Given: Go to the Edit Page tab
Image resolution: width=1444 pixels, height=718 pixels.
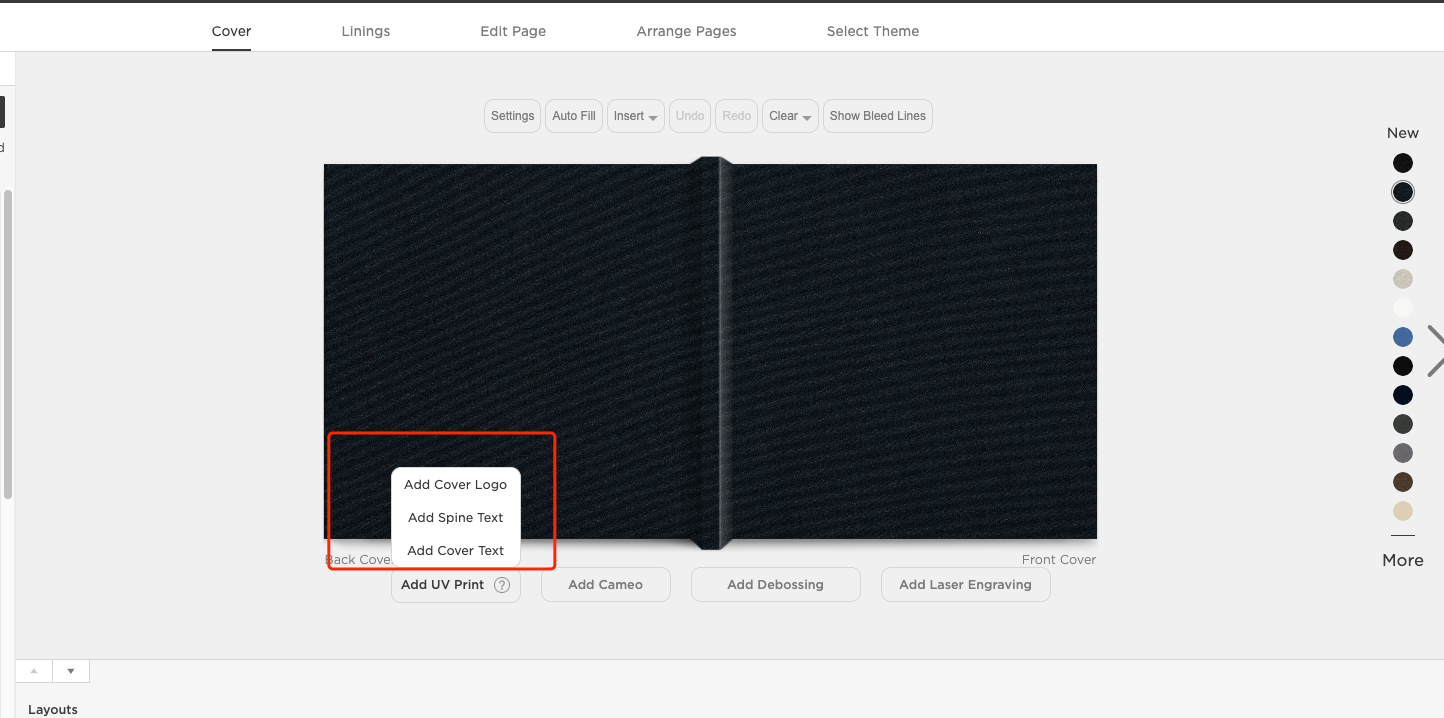Looking at the screenshot, I should (x=513, y=31).
